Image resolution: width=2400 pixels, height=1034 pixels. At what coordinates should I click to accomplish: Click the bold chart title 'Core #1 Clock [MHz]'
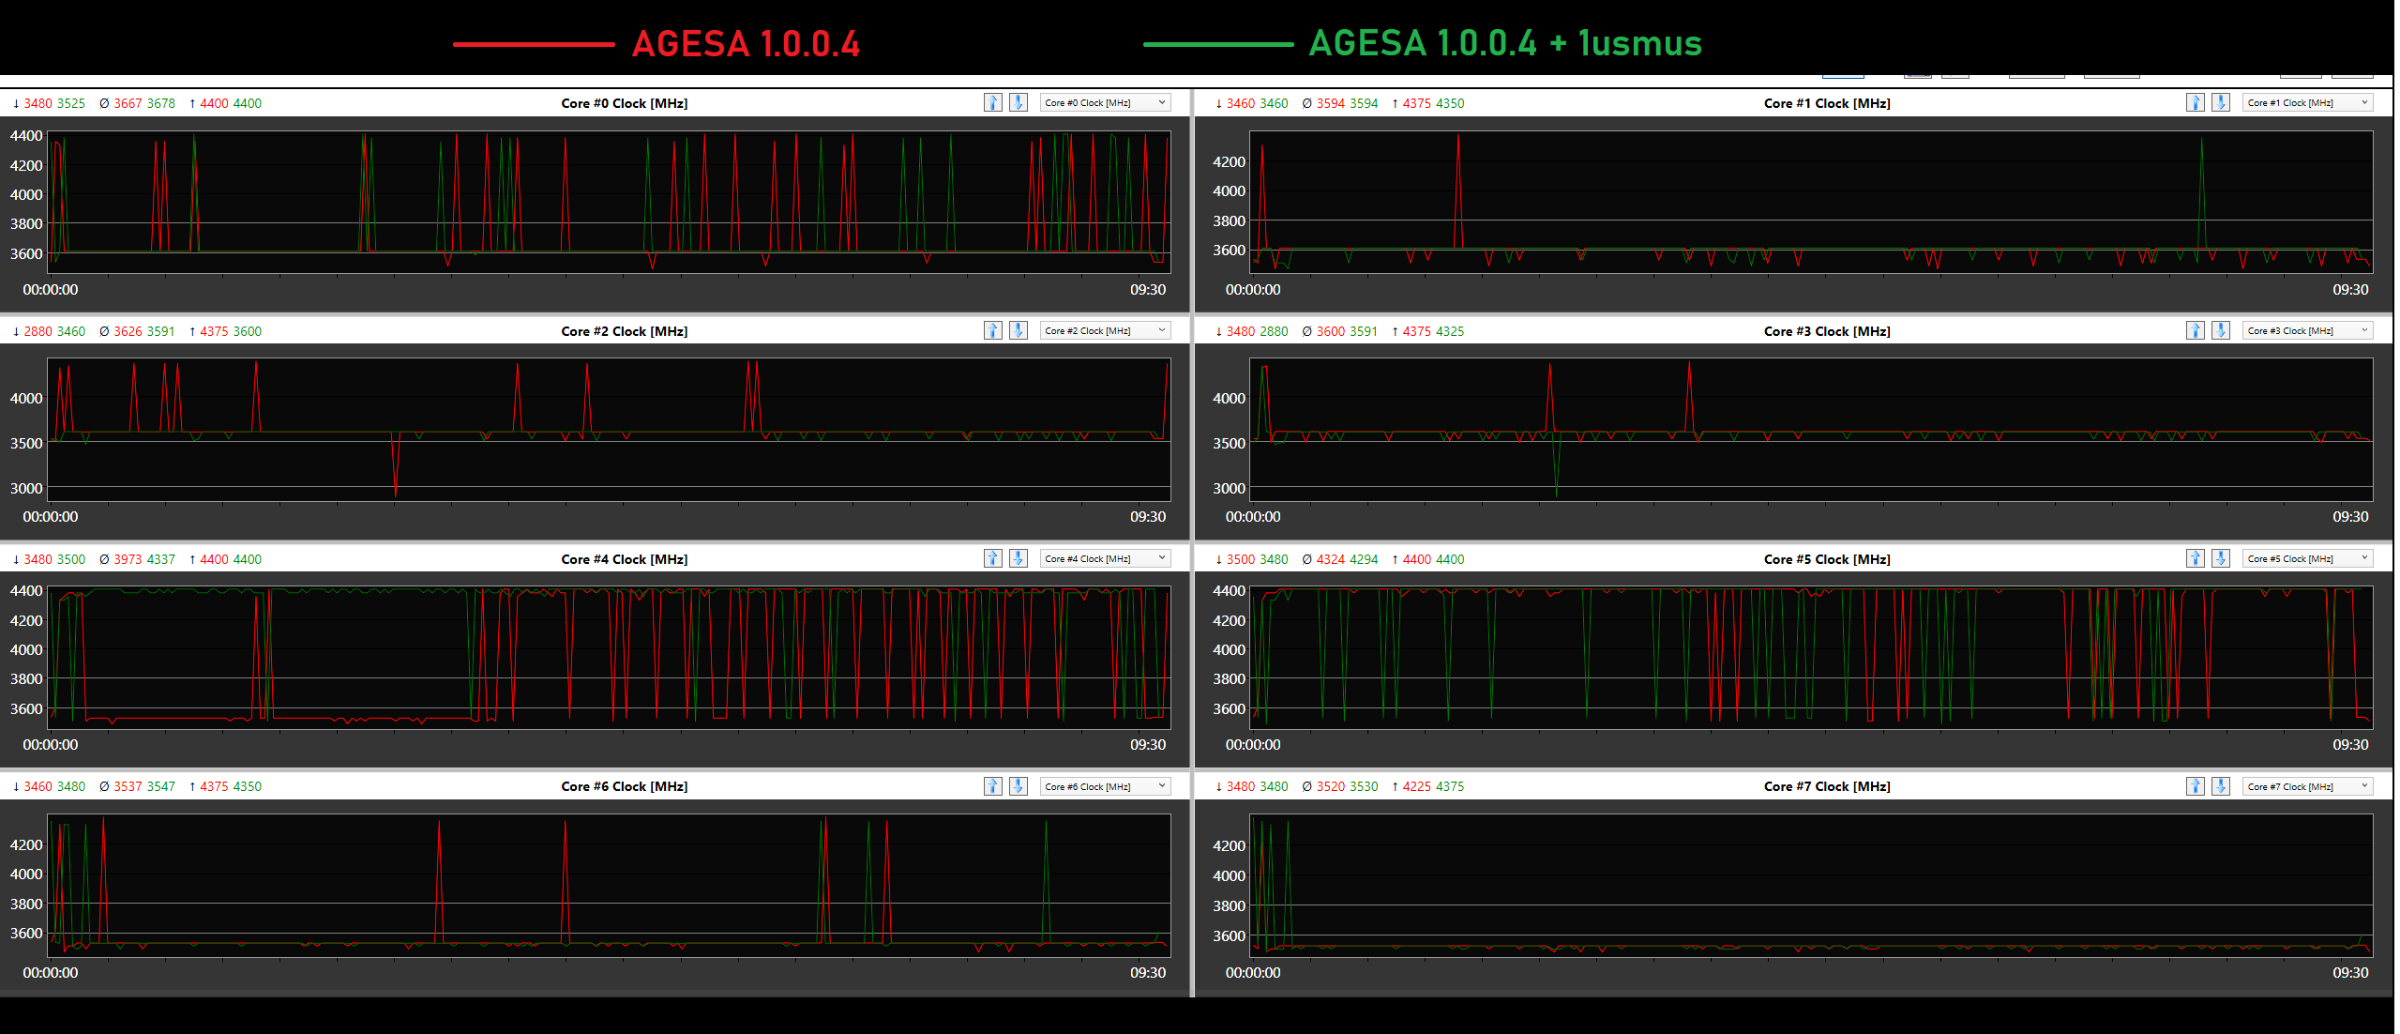pyautogui.click(x=1827, y=103)
